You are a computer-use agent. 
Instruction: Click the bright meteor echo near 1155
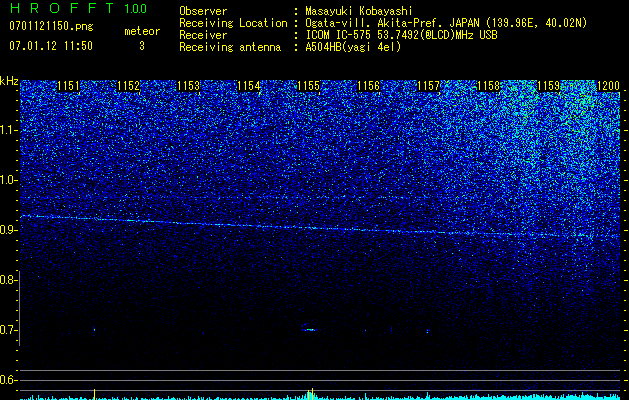pyautogui.click(x=309, y=330)
